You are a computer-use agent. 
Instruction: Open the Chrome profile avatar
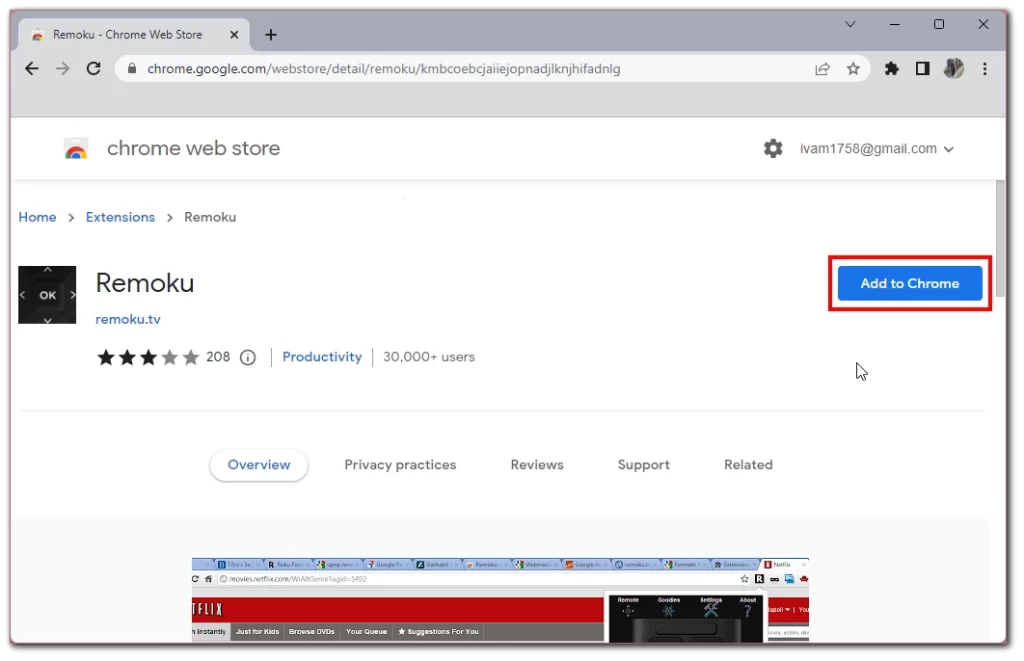click(953, 69)
